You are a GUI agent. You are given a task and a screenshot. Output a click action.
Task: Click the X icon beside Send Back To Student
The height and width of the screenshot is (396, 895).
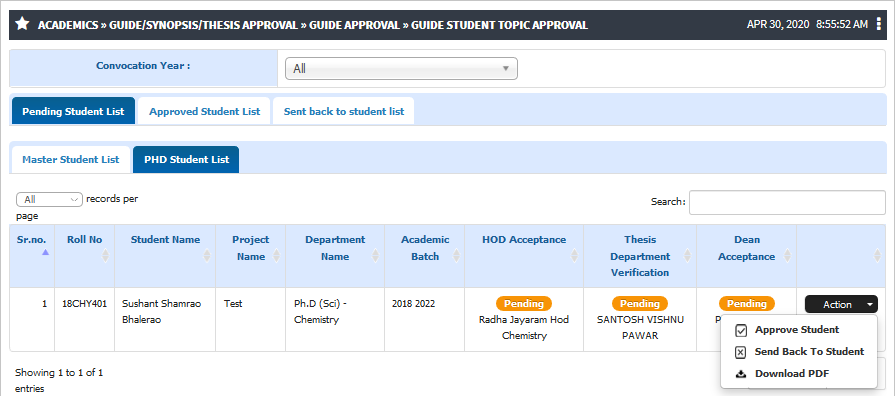[x=740, y=353]
